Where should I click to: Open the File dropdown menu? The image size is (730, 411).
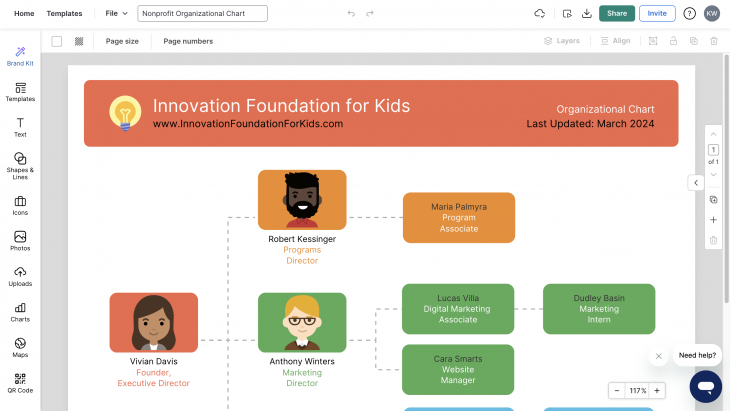pyautogui.click(x=117, y=14)
